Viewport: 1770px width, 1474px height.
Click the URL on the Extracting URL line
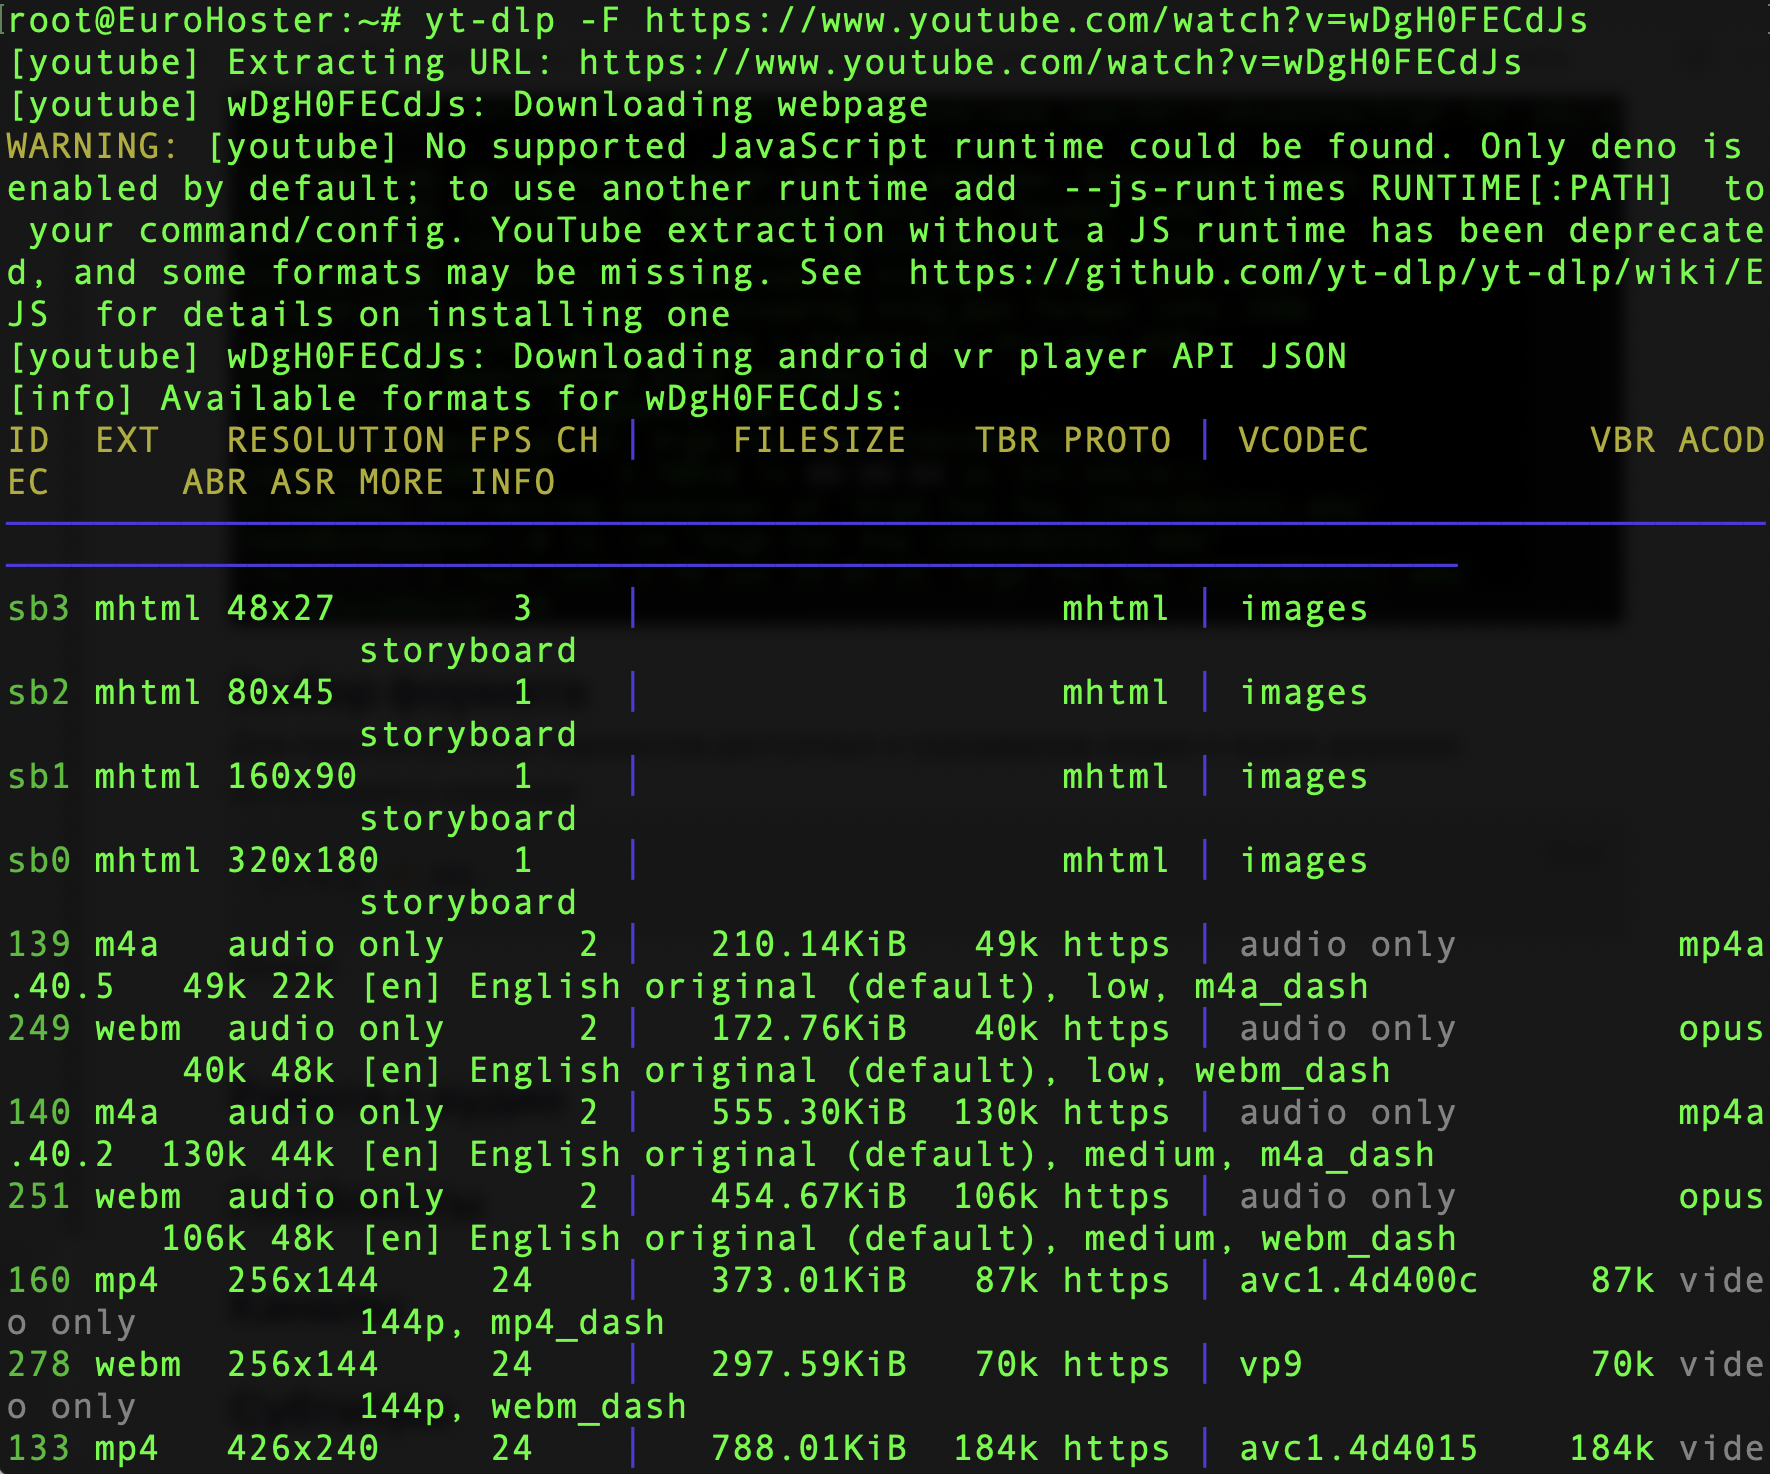pos(1051,62)
